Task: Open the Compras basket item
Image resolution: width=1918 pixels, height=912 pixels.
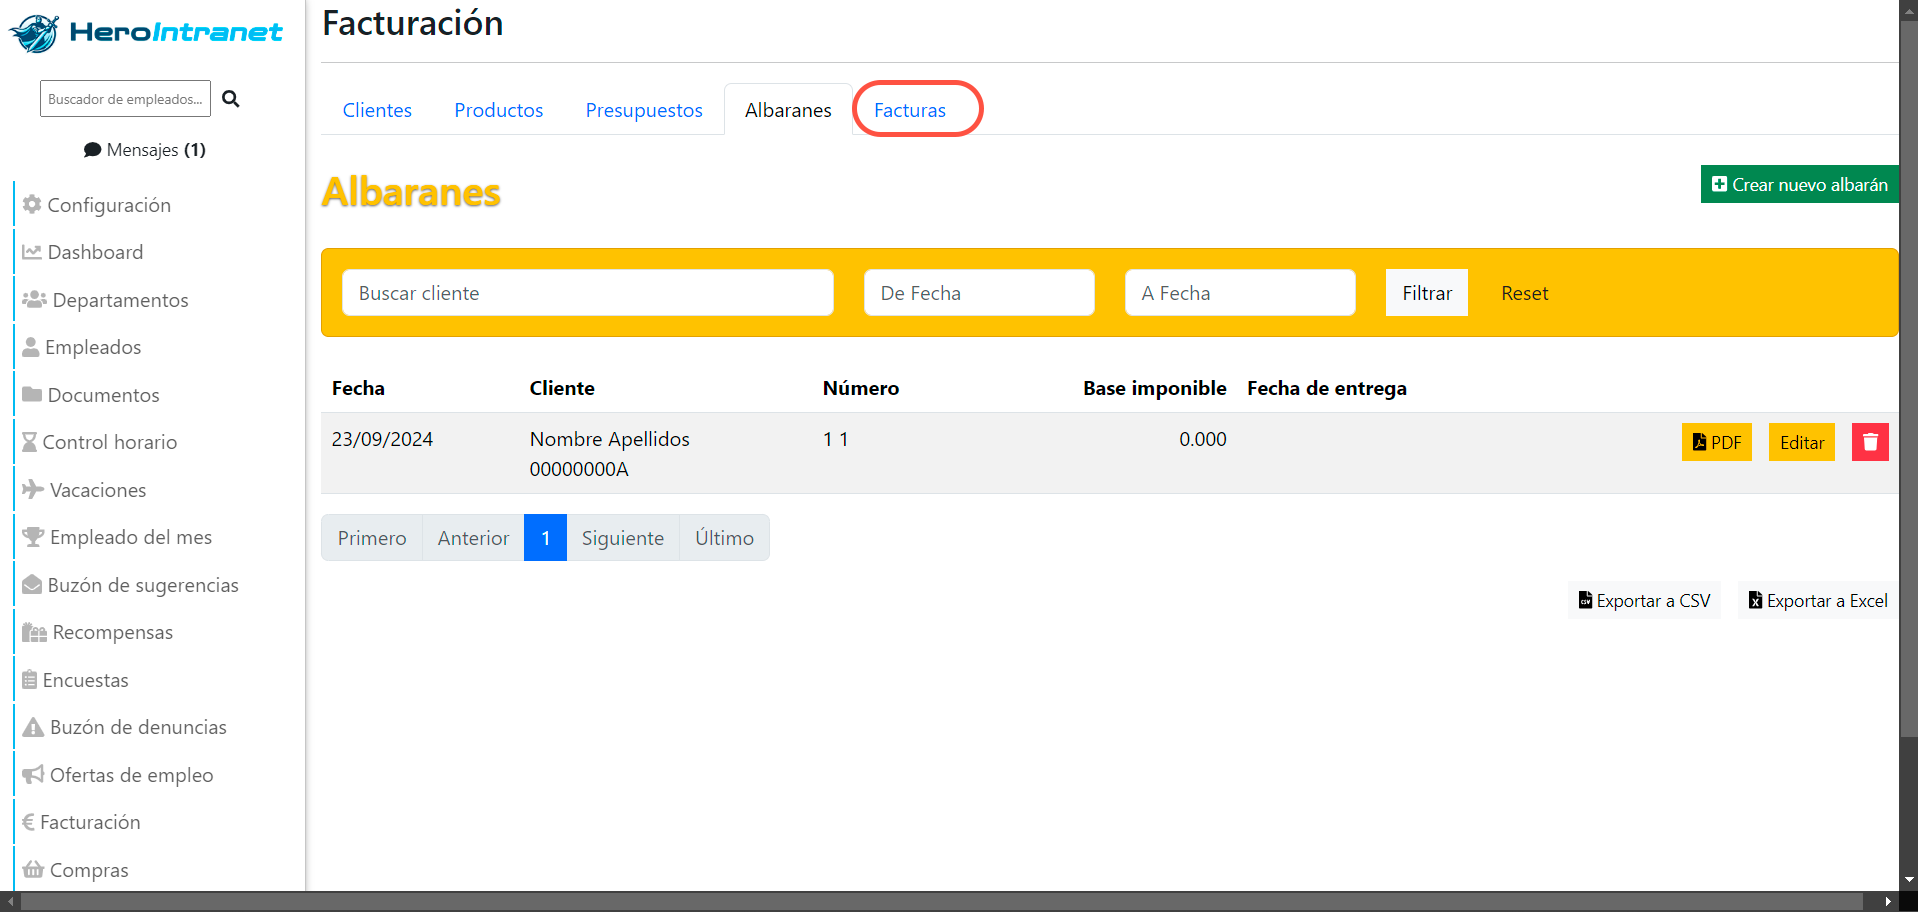Action: [x=75, y=870]
